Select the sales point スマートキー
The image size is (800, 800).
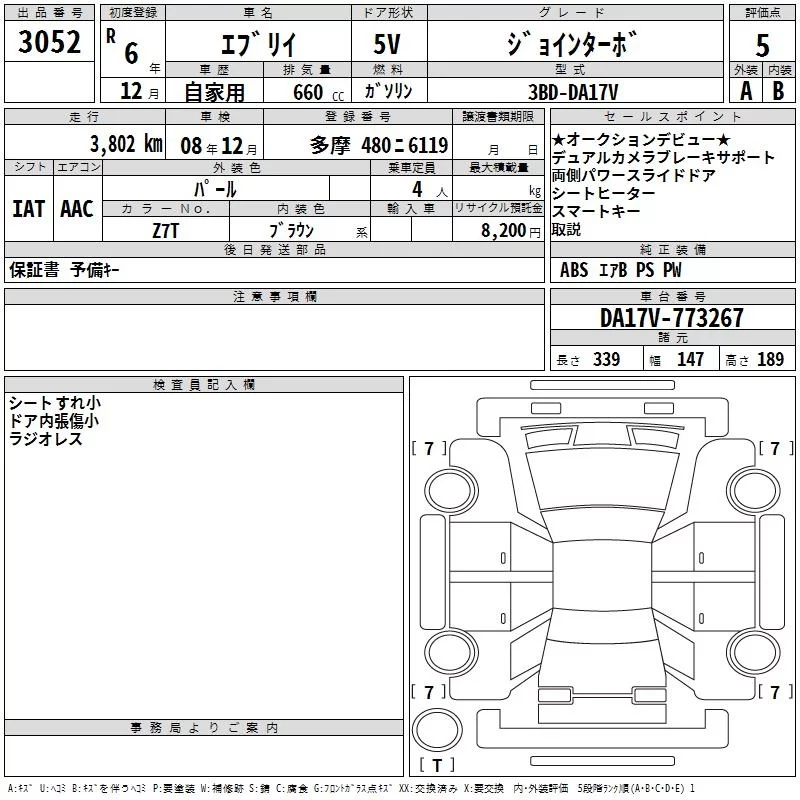pyautogui.click(x=596, y=211)
